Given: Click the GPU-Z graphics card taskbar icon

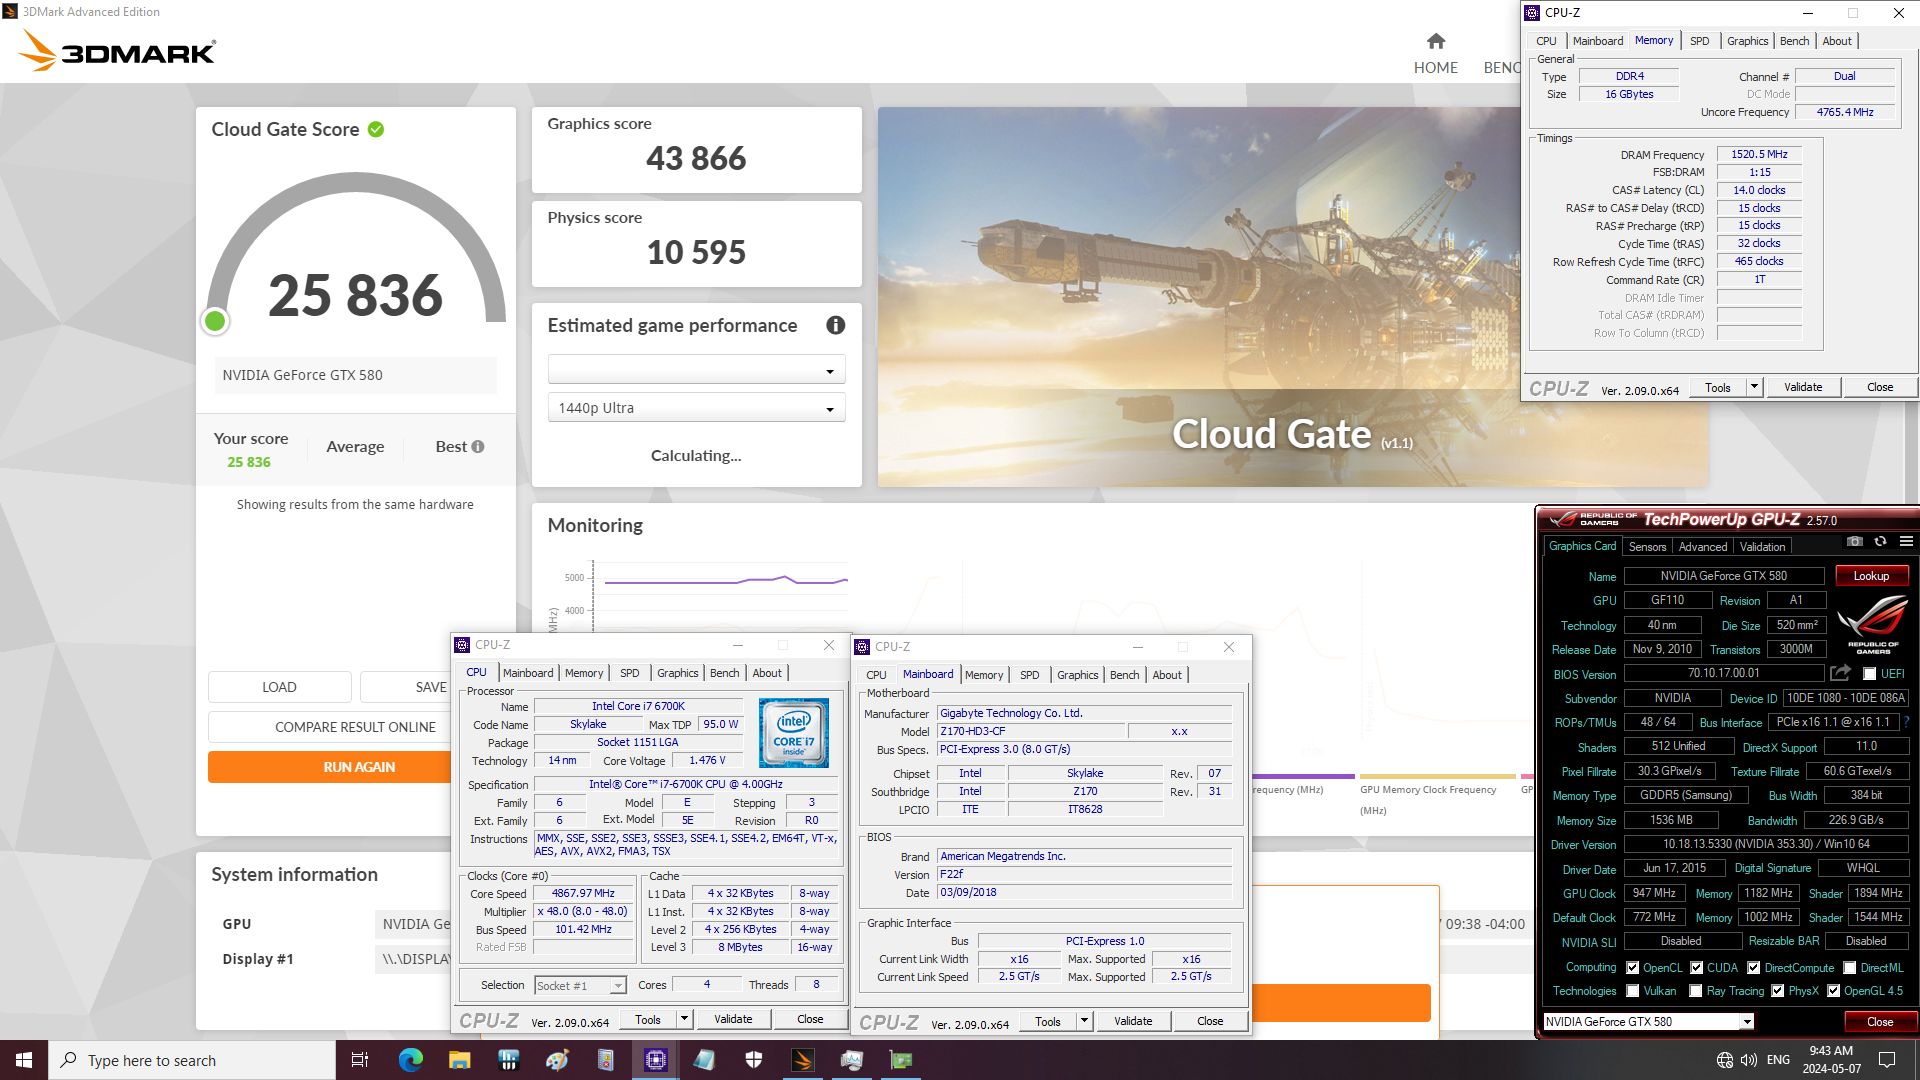Looking at the screenshot, I should point(901,1060).
